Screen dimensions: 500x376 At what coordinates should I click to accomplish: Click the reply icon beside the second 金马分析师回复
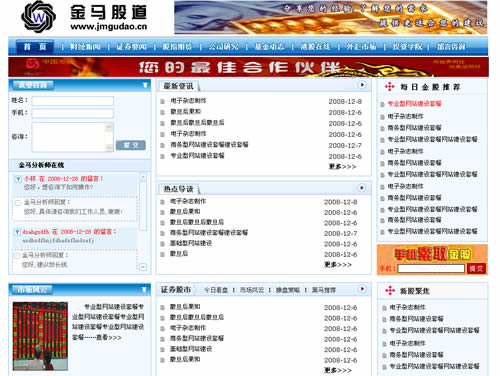pyautogui.click(x=17, y=255)
